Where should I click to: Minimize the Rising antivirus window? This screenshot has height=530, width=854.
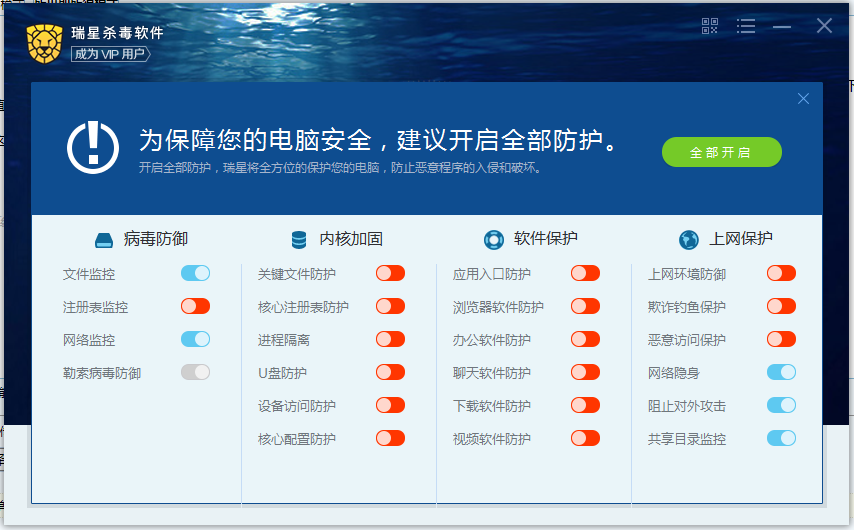coord(782,26)
